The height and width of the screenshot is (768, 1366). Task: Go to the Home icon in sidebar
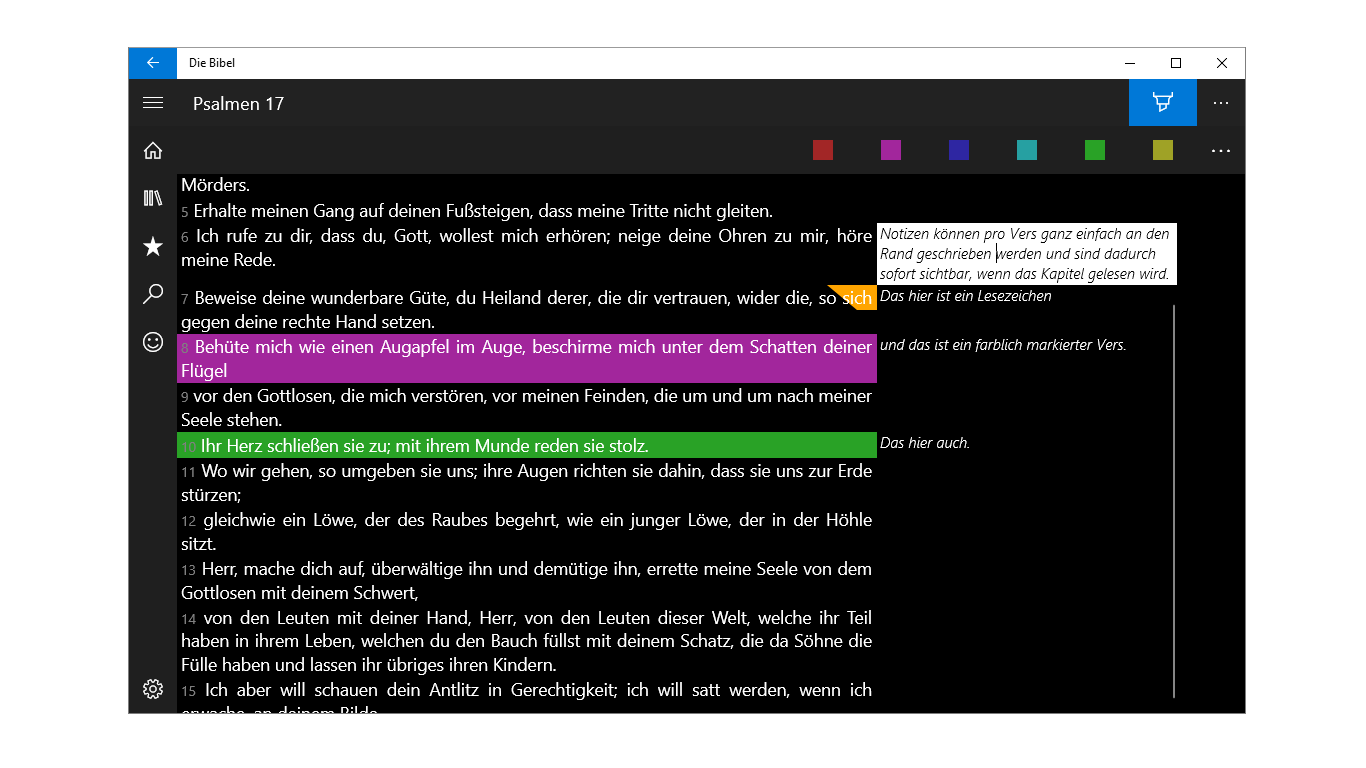tap(153, 151)
